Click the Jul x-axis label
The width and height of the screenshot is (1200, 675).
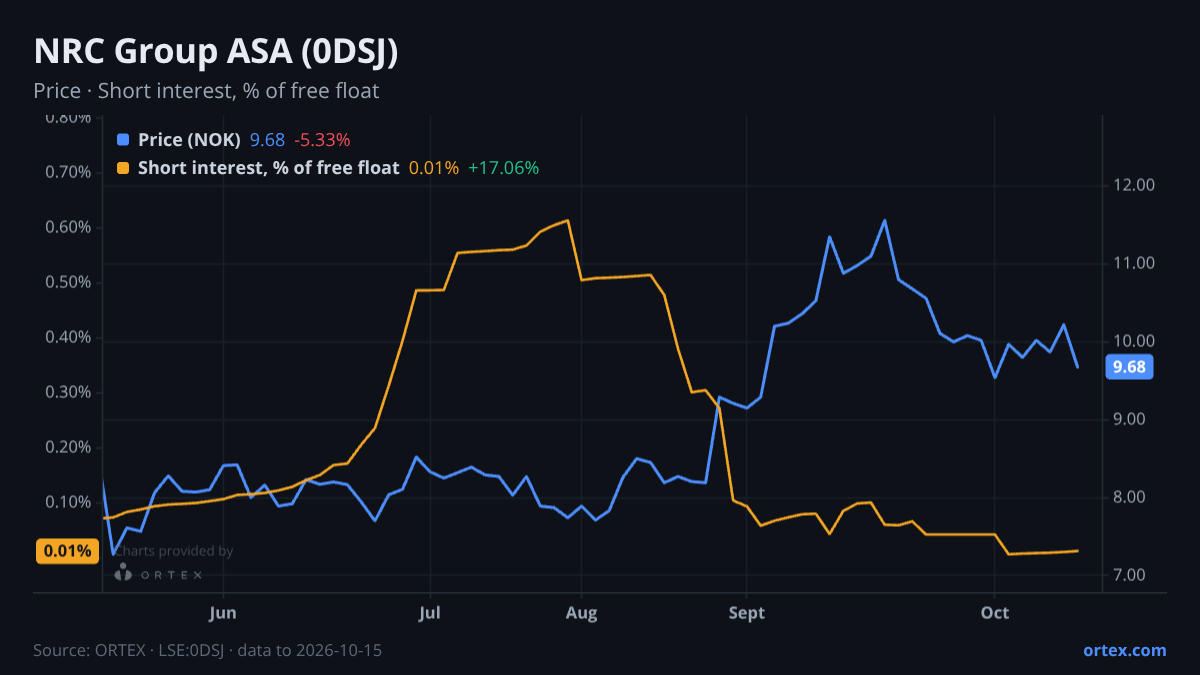430,613
